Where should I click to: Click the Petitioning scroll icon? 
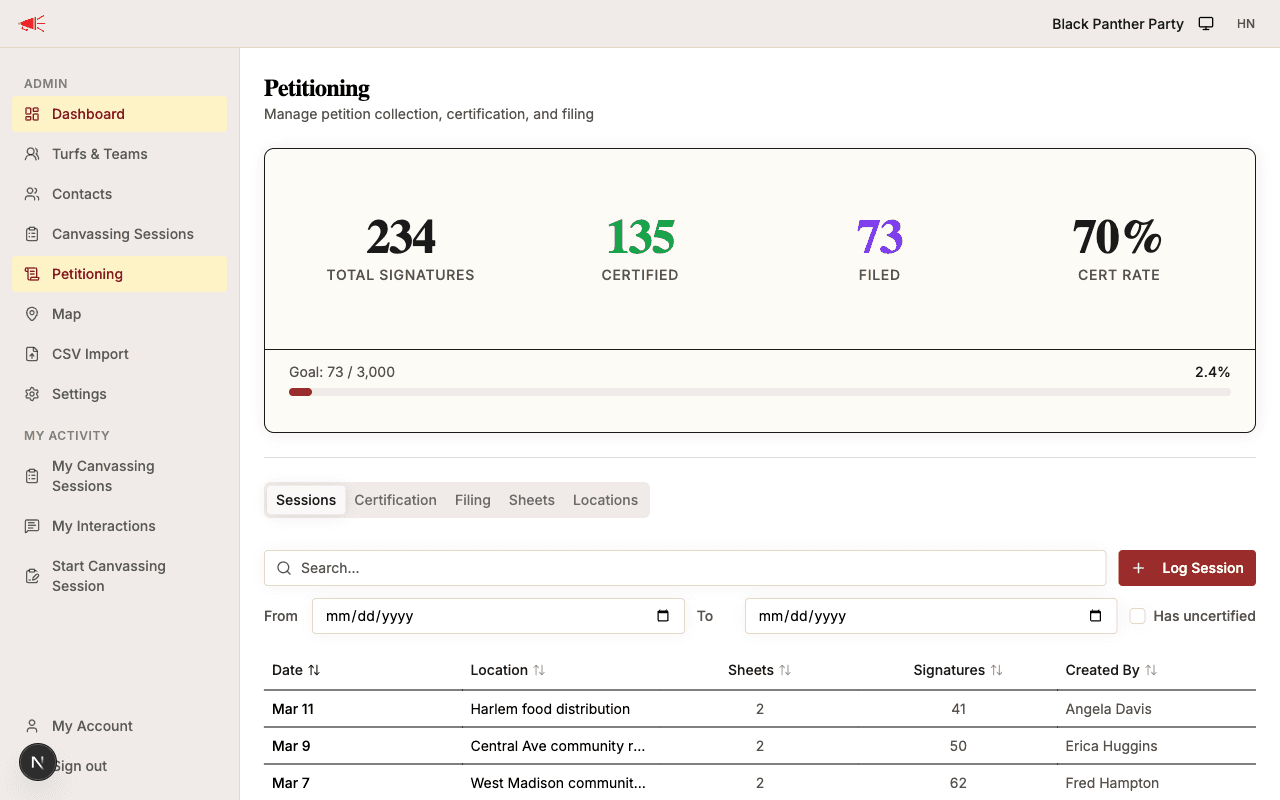pos(32,274)
